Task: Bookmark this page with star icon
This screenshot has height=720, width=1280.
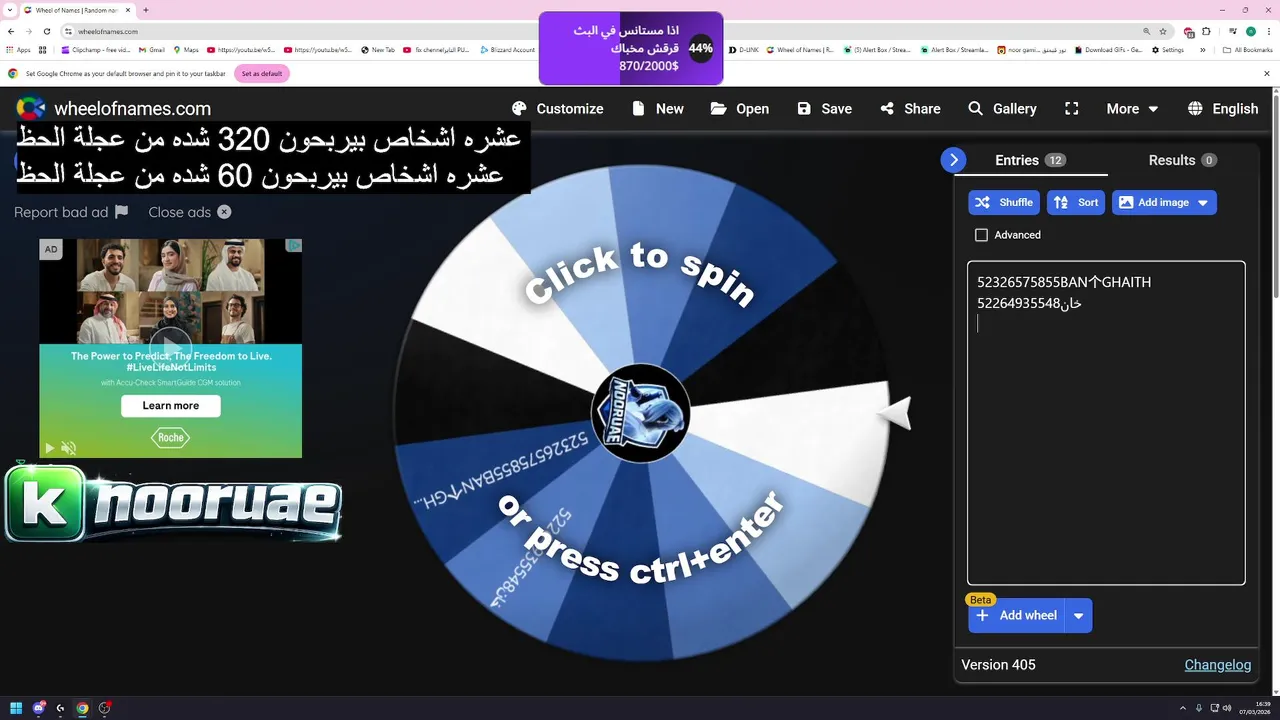Action: [1162, 31]
